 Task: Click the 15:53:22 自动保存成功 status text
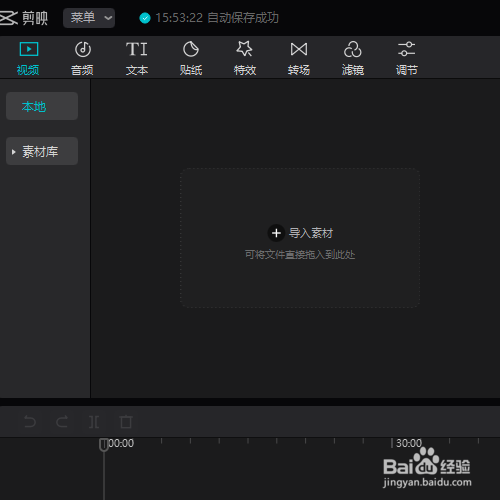pyautogui.click(x=217, y=18)
